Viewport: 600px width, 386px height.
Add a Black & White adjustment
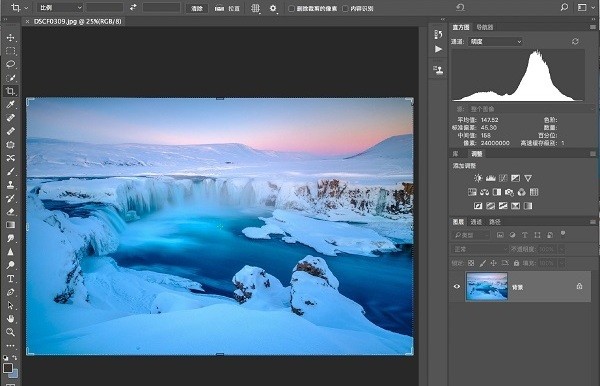click(497, 192)
